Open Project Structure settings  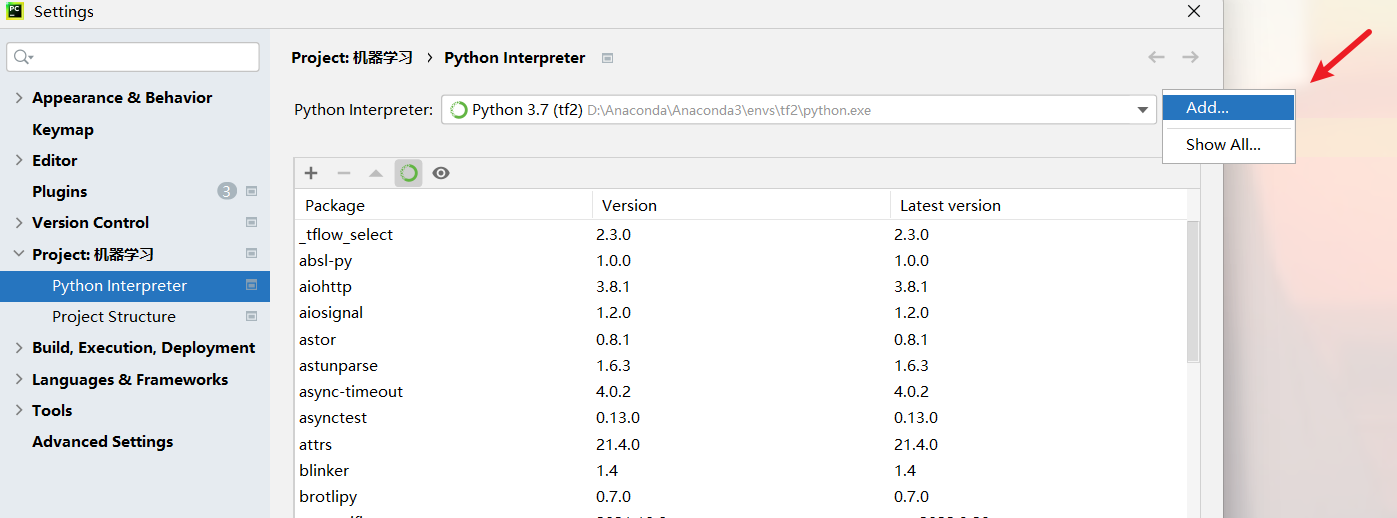[x=114, y=317]
